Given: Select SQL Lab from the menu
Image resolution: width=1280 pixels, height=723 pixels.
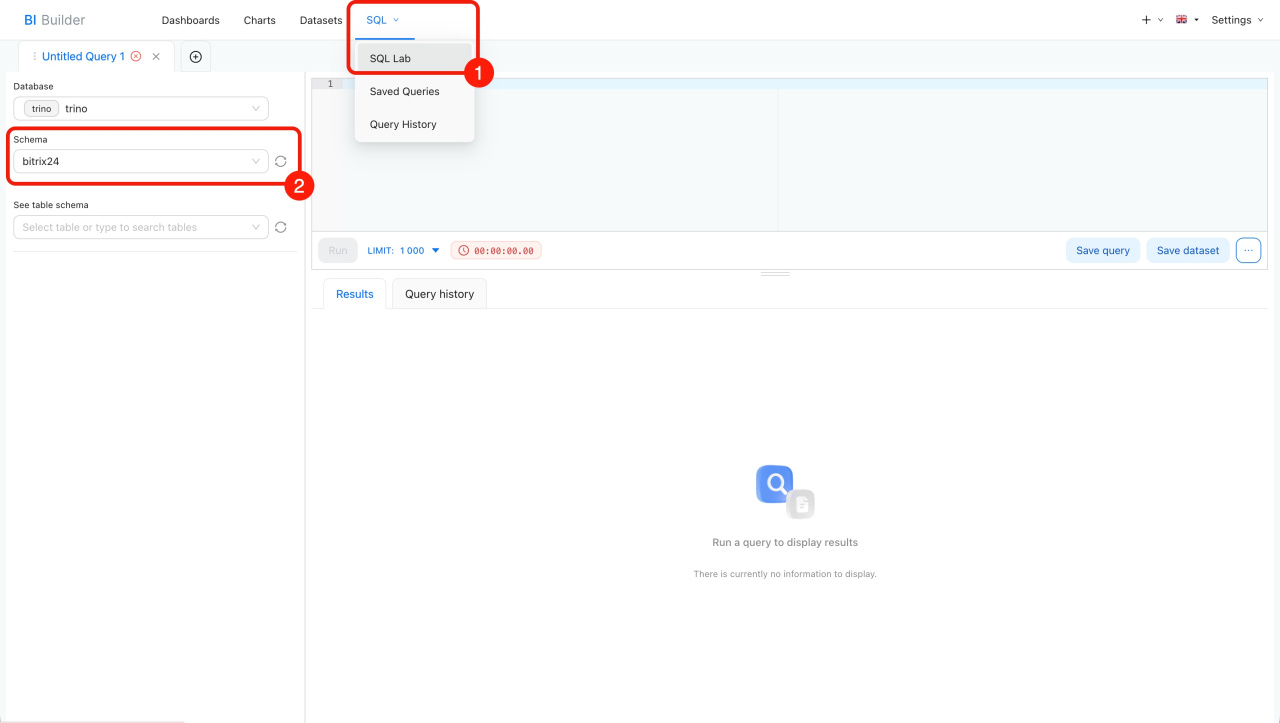Looking at the screenshot, I should pos(390,58).
